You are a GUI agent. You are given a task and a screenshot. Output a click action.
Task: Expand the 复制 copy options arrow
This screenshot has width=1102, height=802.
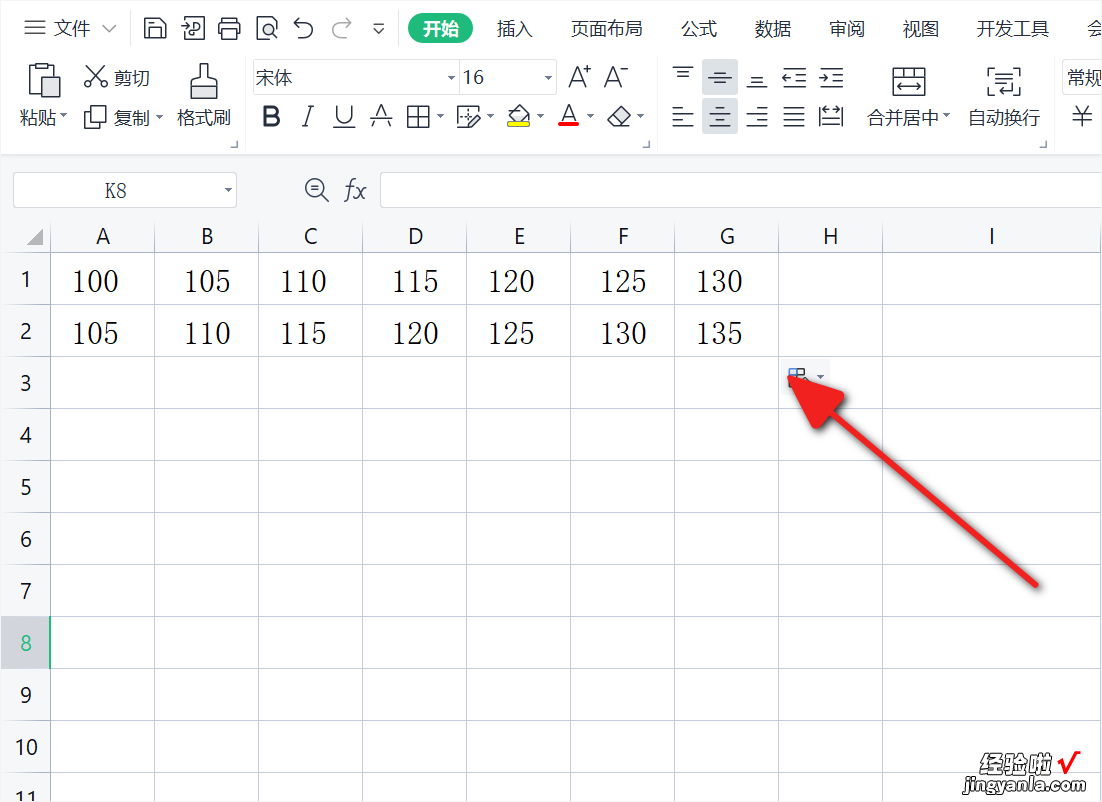[x=160, y=117]
